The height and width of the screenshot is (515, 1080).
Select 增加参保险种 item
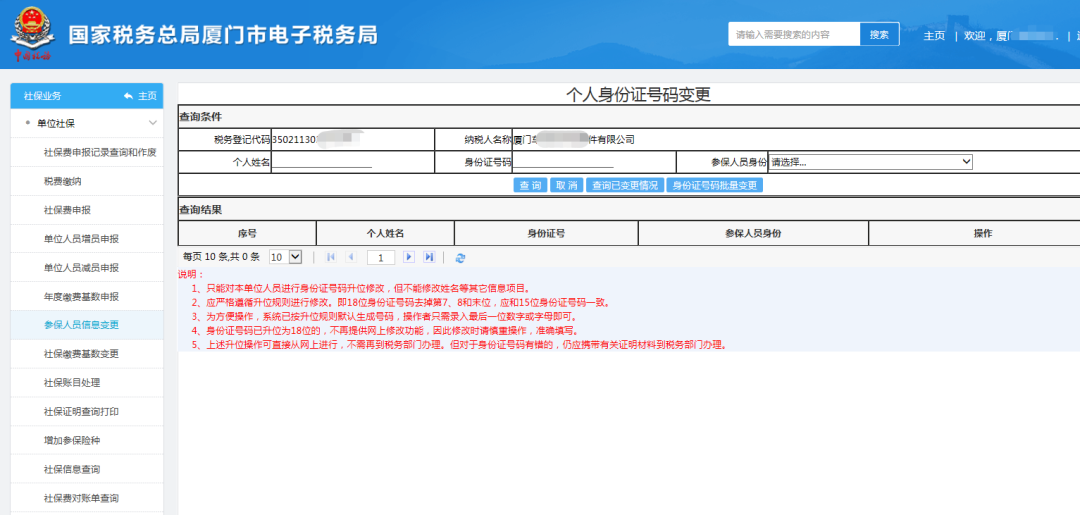[x=72, y=441]
